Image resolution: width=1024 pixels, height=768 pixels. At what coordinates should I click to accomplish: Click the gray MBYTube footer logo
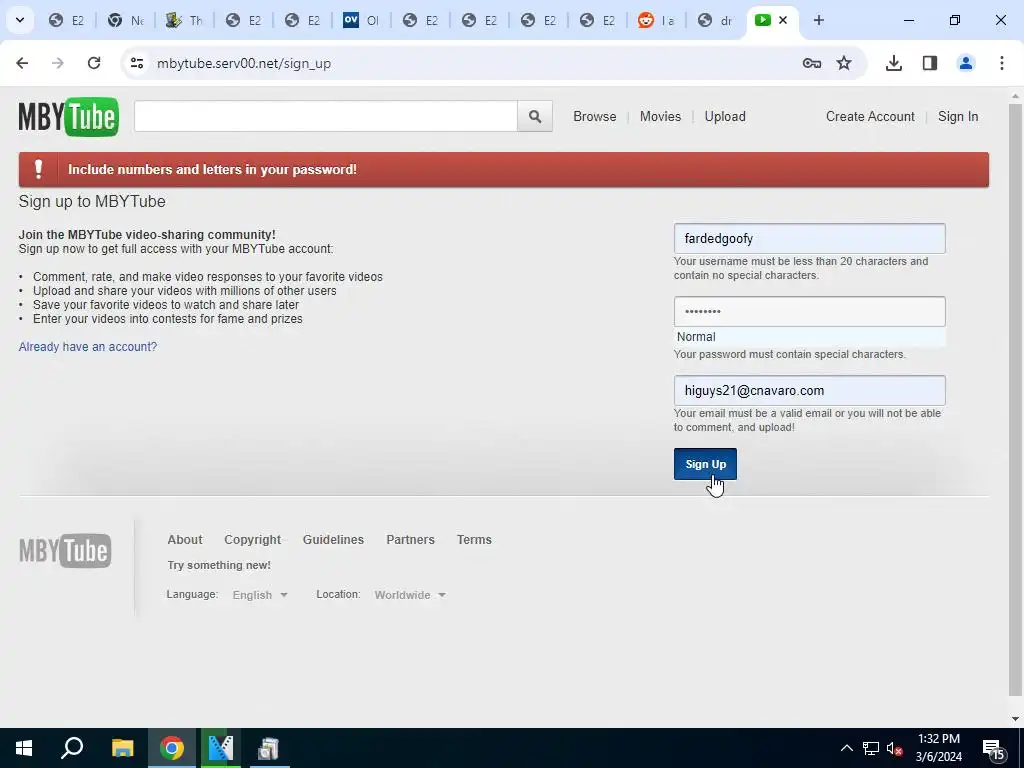tap(65, 551)
